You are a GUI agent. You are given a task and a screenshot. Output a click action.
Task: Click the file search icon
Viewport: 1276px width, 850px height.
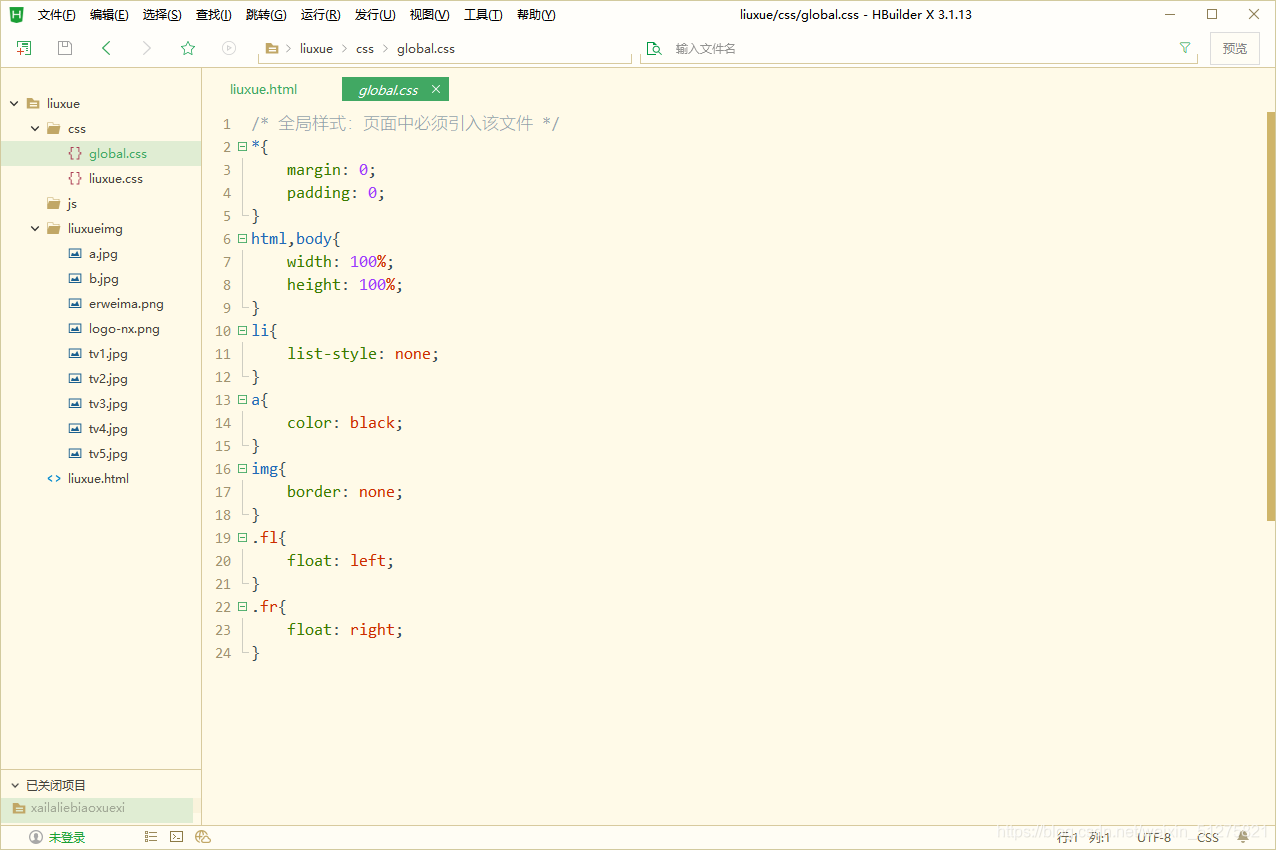[x=654, y=48]
